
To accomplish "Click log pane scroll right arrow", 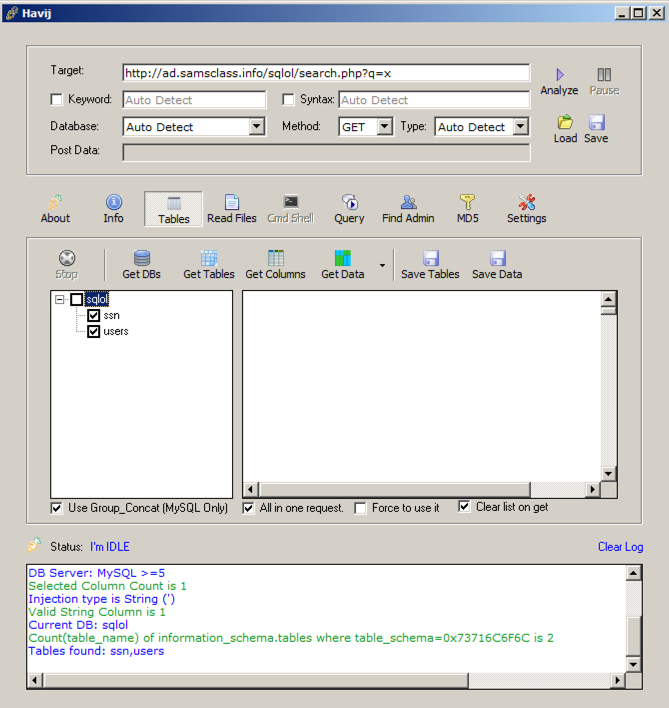I will tap(618, 680).
